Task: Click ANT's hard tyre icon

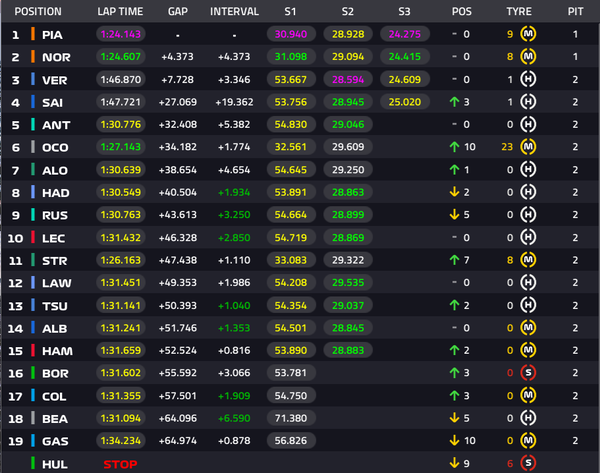Action: (528, 124)
